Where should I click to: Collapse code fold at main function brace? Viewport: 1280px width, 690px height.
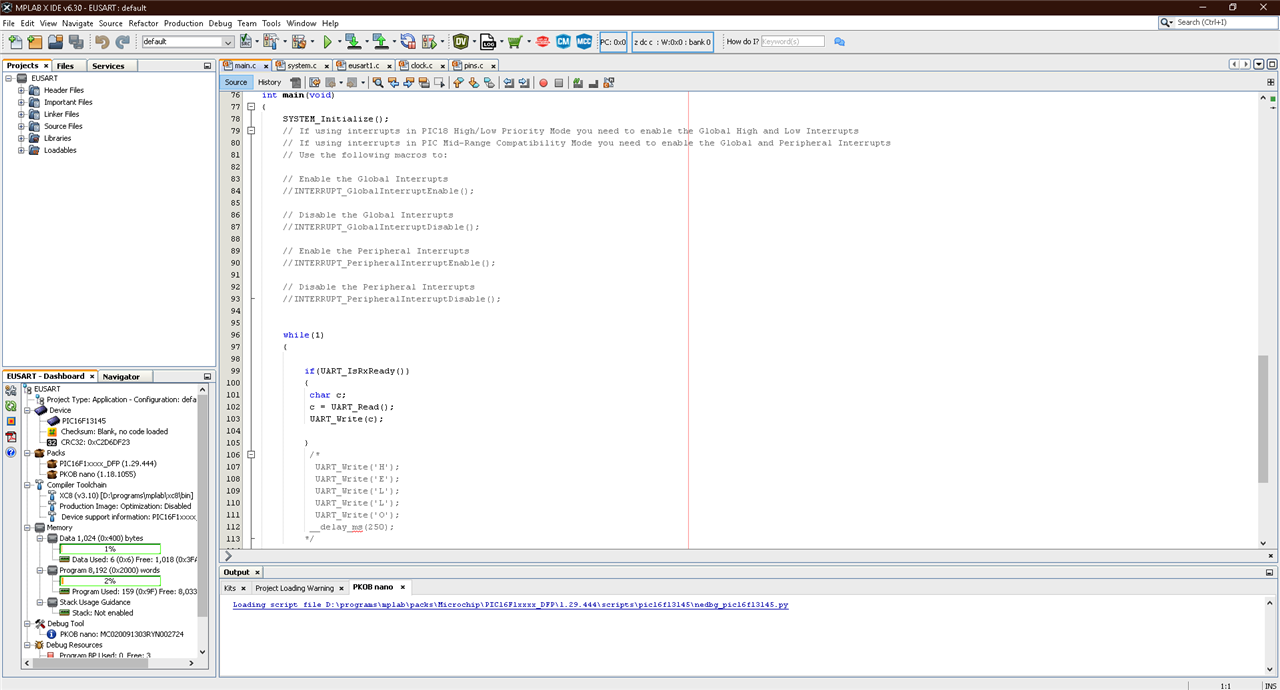tap(251, 107)
